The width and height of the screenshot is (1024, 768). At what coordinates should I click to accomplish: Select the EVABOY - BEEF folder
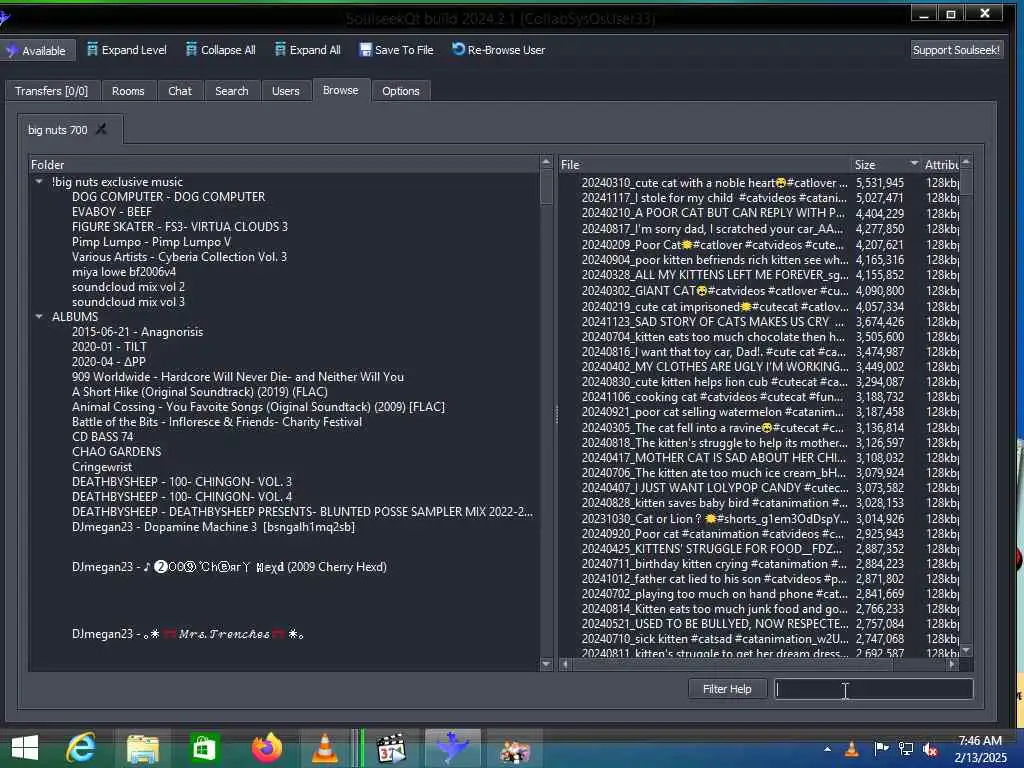coord(112,212)
